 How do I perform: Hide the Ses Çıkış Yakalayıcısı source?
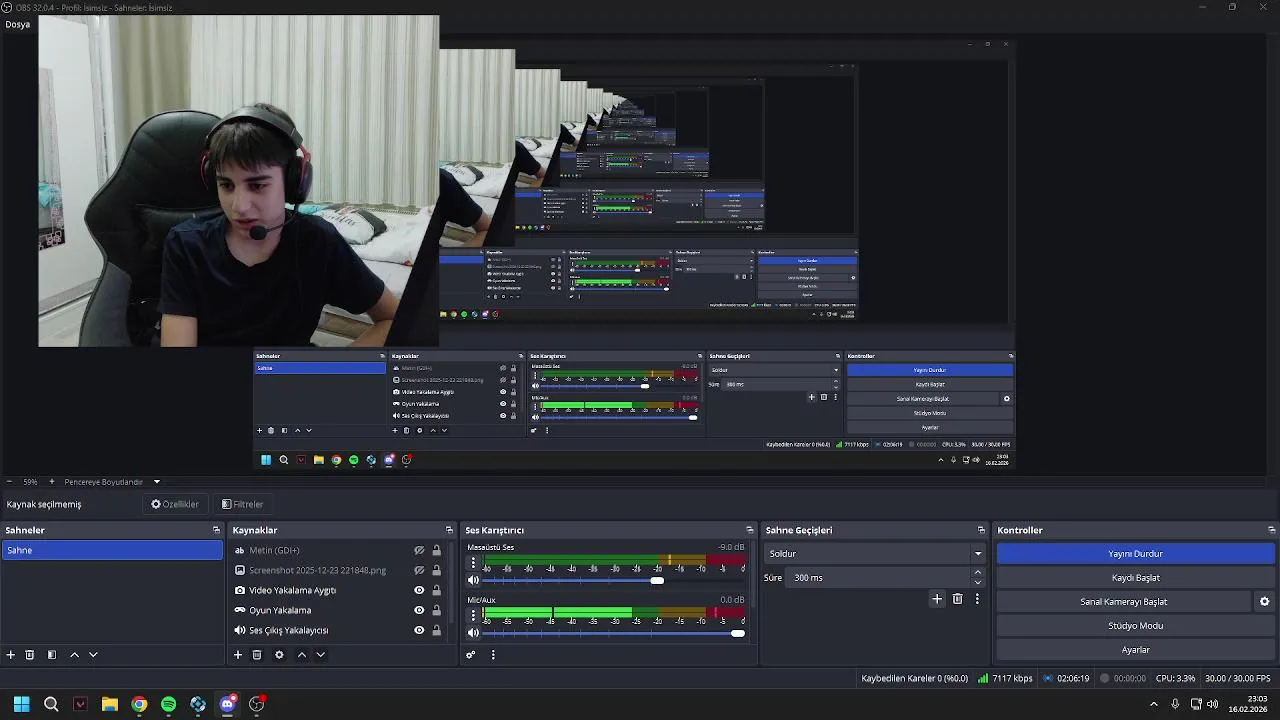420,630
